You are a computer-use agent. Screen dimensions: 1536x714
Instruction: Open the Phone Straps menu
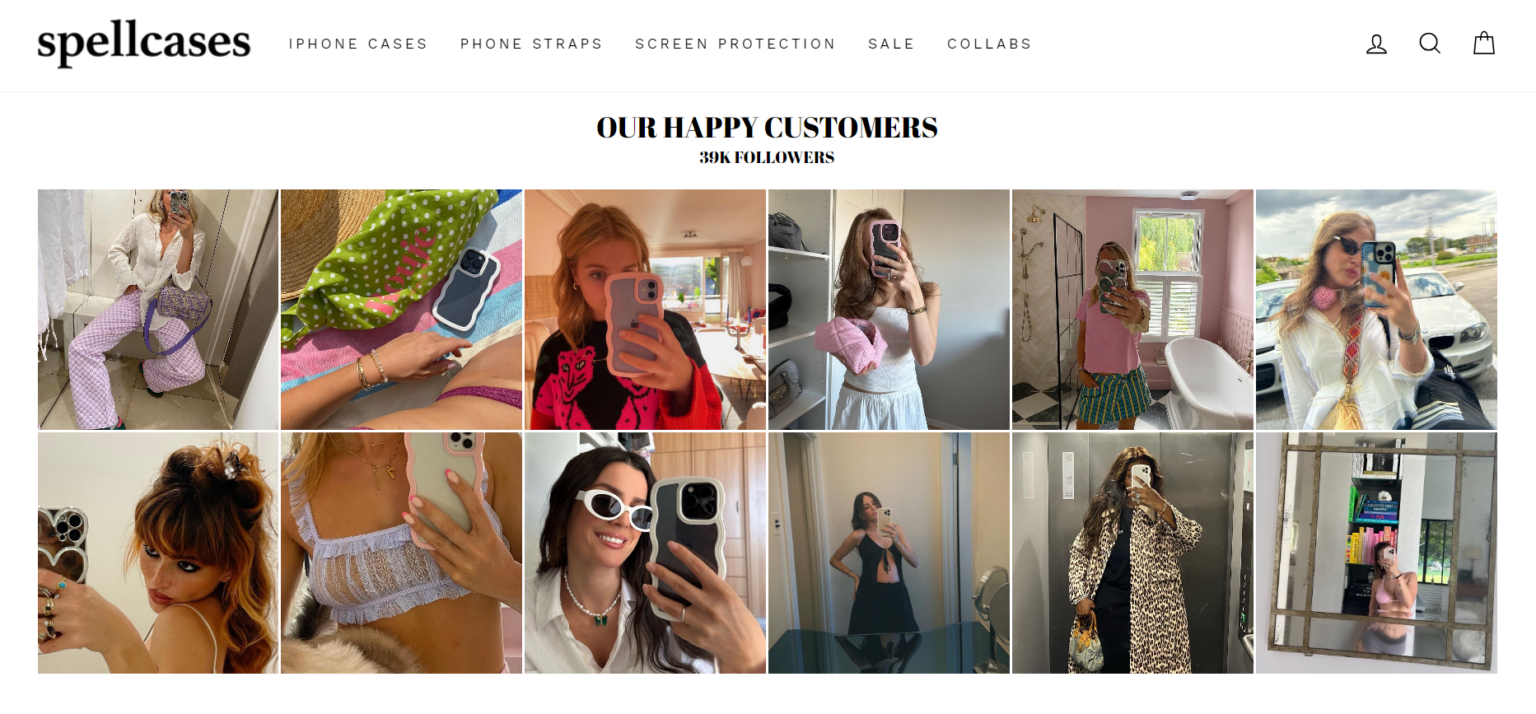pos(532,44)
